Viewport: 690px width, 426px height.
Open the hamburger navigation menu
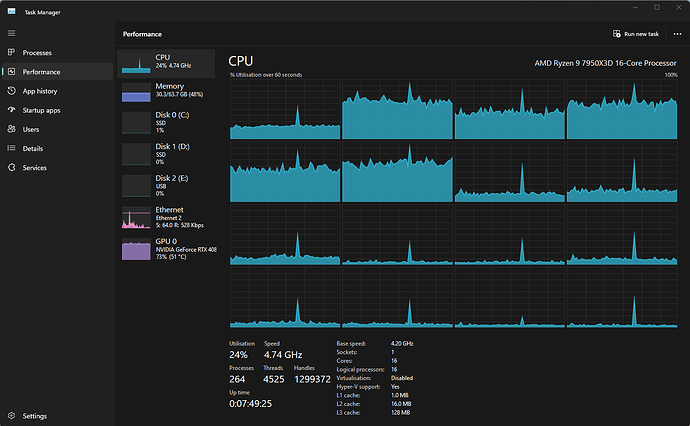click(11, 33)
